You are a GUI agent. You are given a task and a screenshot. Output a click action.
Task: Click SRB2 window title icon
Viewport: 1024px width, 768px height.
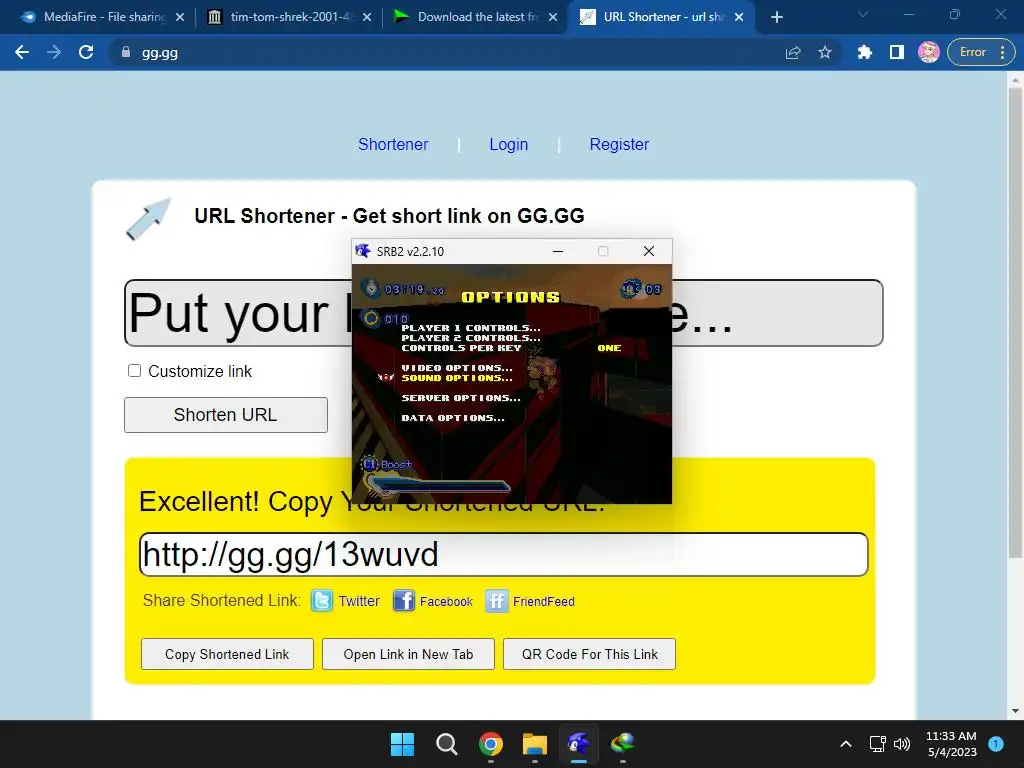pos(363,251)
